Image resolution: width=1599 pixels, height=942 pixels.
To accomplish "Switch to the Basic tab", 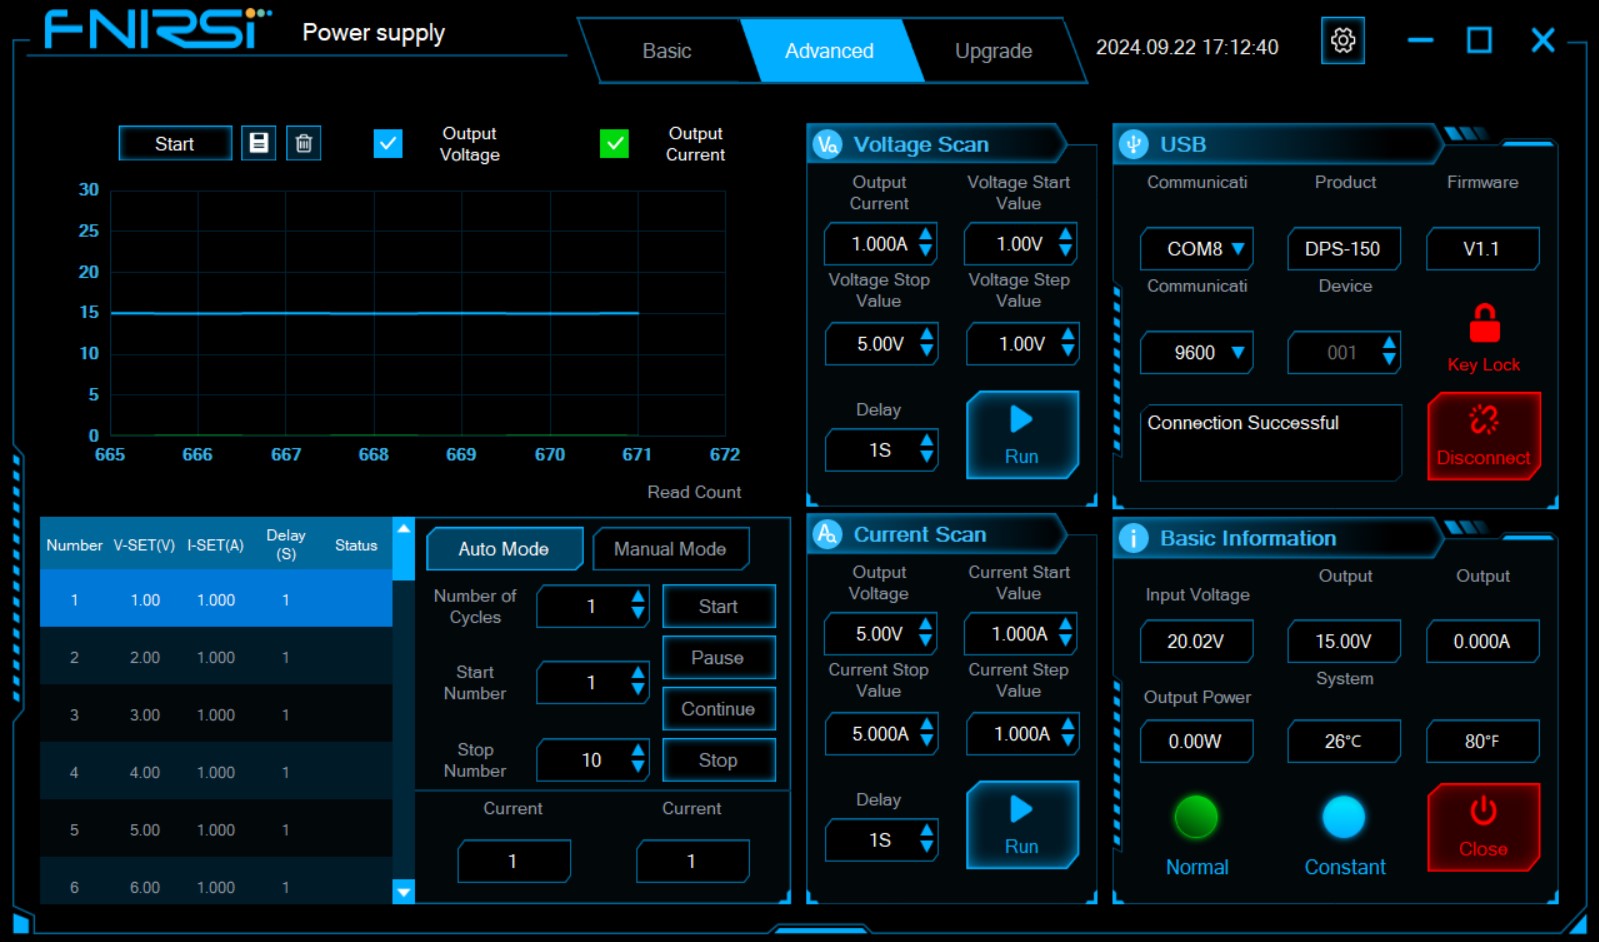I will [x=667, y=51].
